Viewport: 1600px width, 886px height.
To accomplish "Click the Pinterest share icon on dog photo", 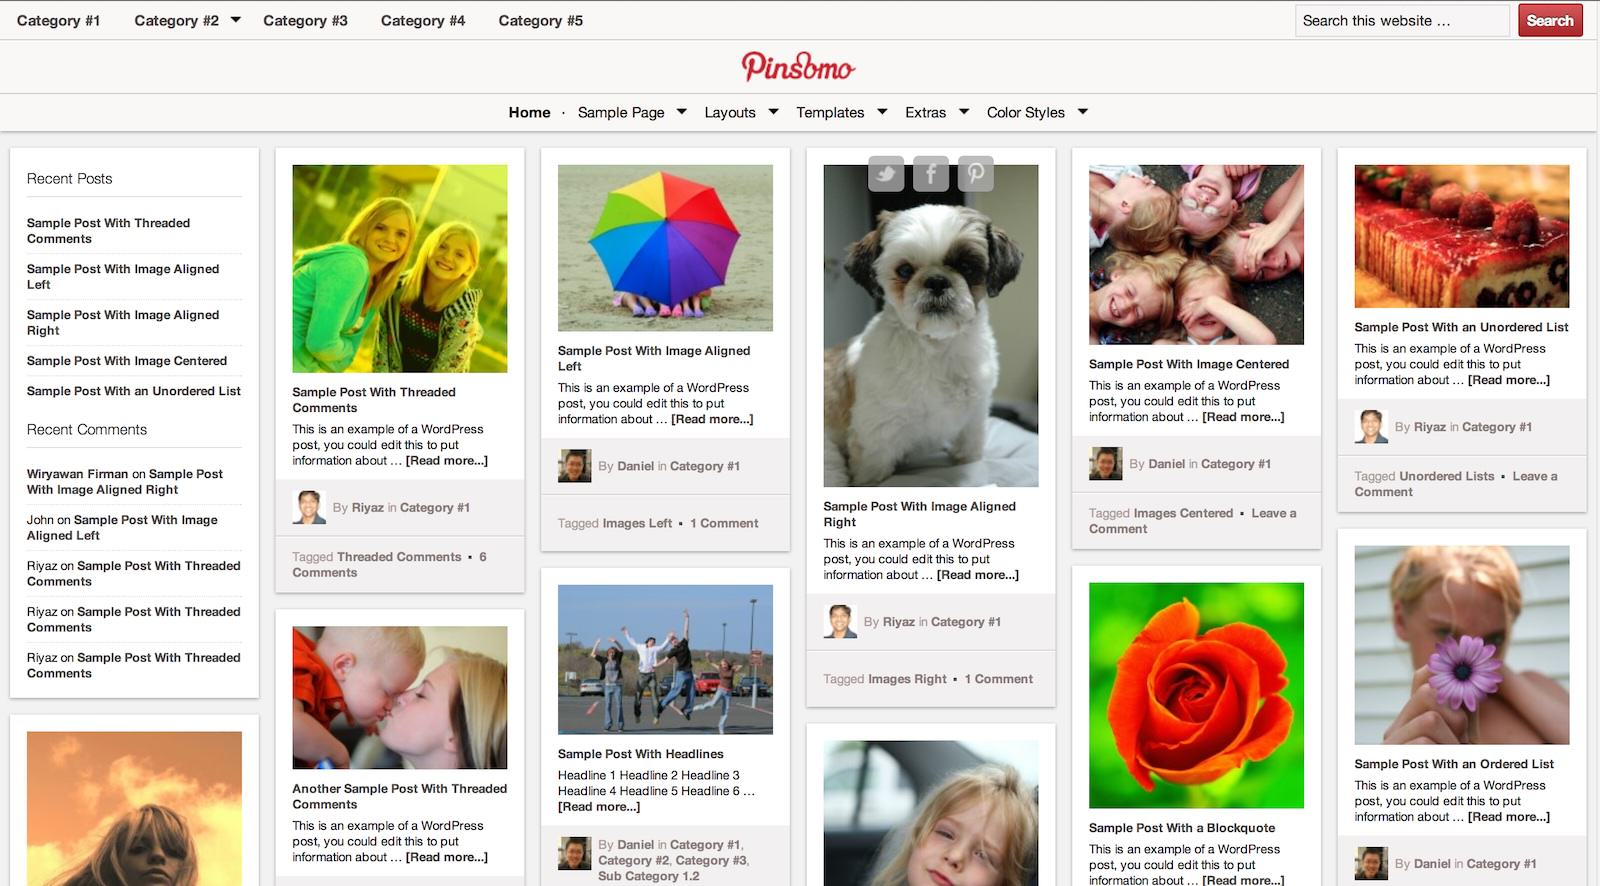I will [976, 174].
